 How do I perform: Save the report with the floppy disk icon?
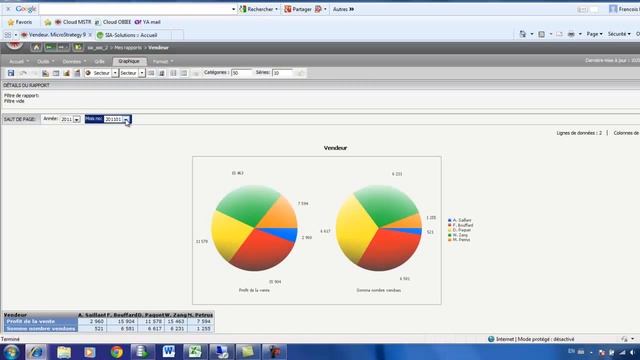click(11, 73)
